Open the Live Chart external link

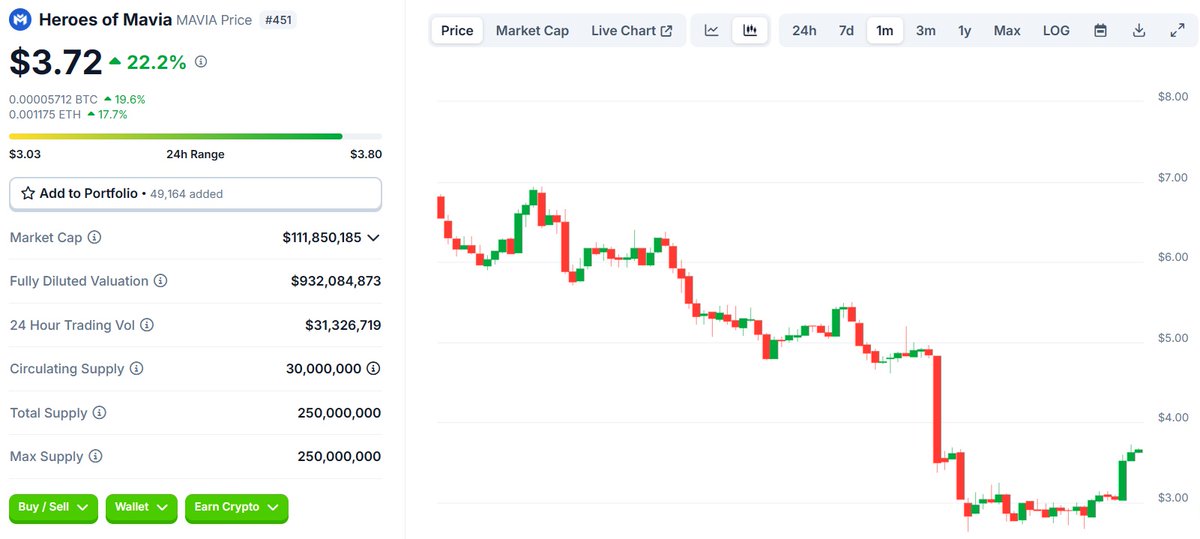coord(632,30)
